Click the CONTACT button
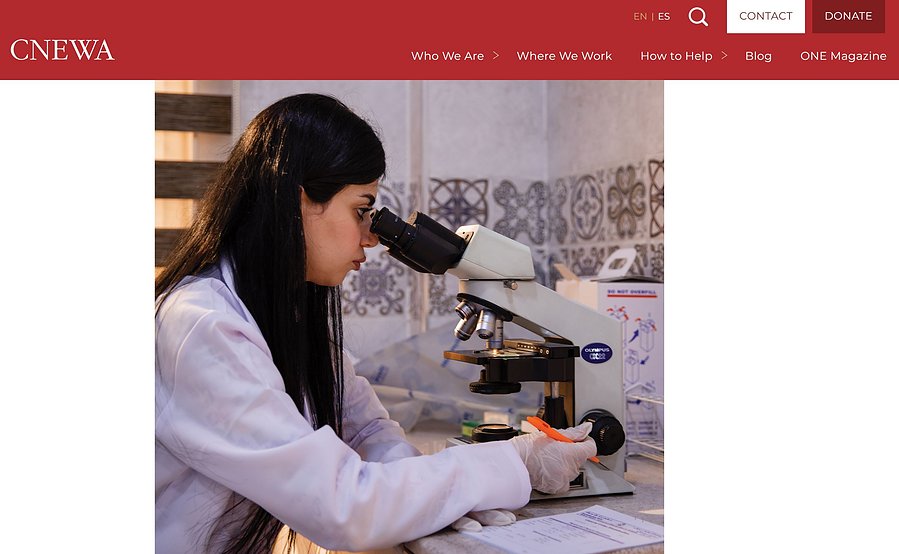The width and height of the screenshot is (899, 554). pyautogui.click(x=765, y=17)
